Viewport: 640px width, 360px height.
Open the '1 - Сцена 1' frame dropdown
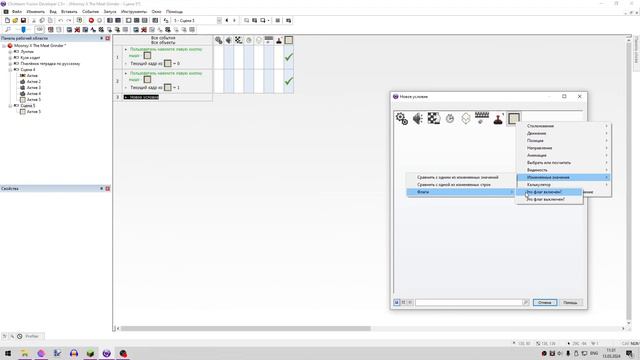(x=197, y=20)
